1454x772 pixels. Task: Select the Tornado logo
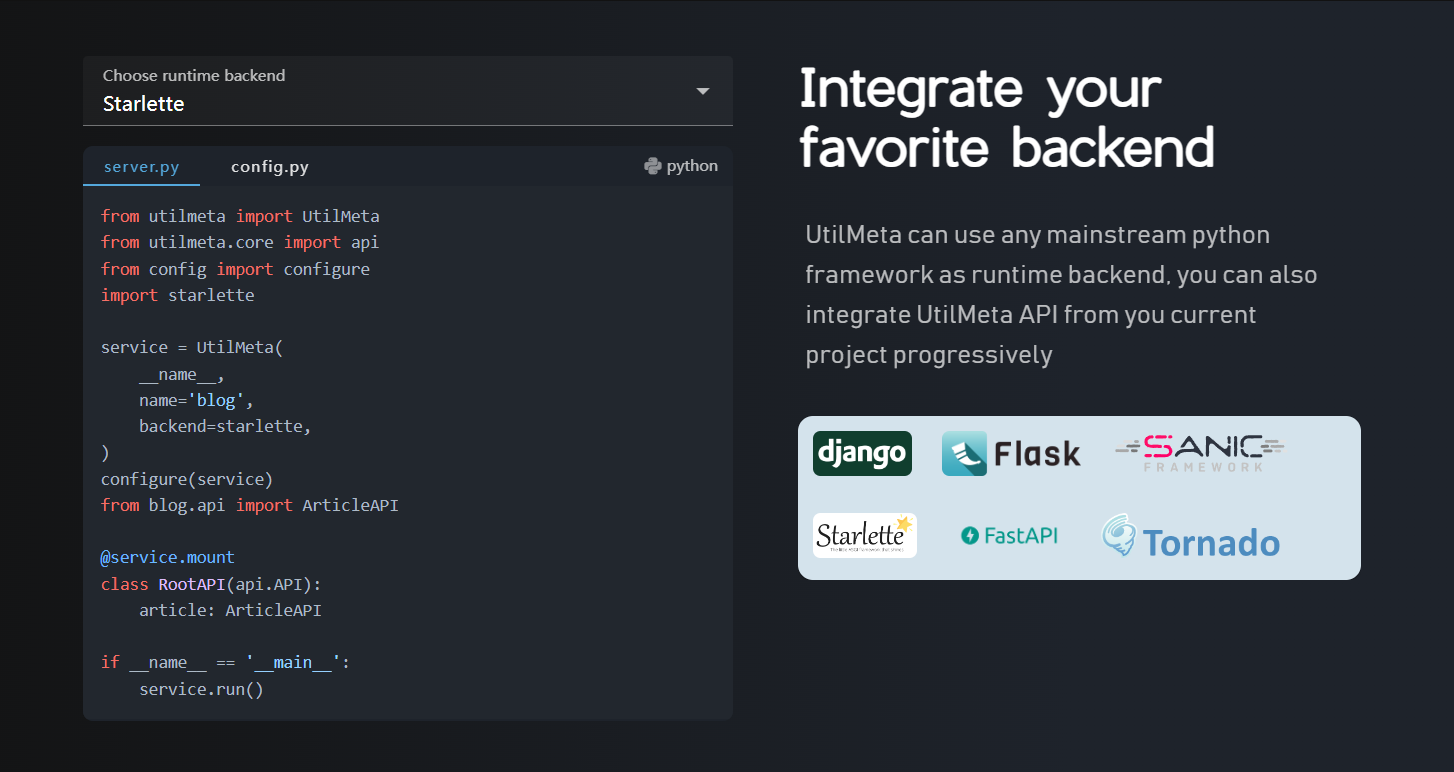click(x=1191, y=537)
